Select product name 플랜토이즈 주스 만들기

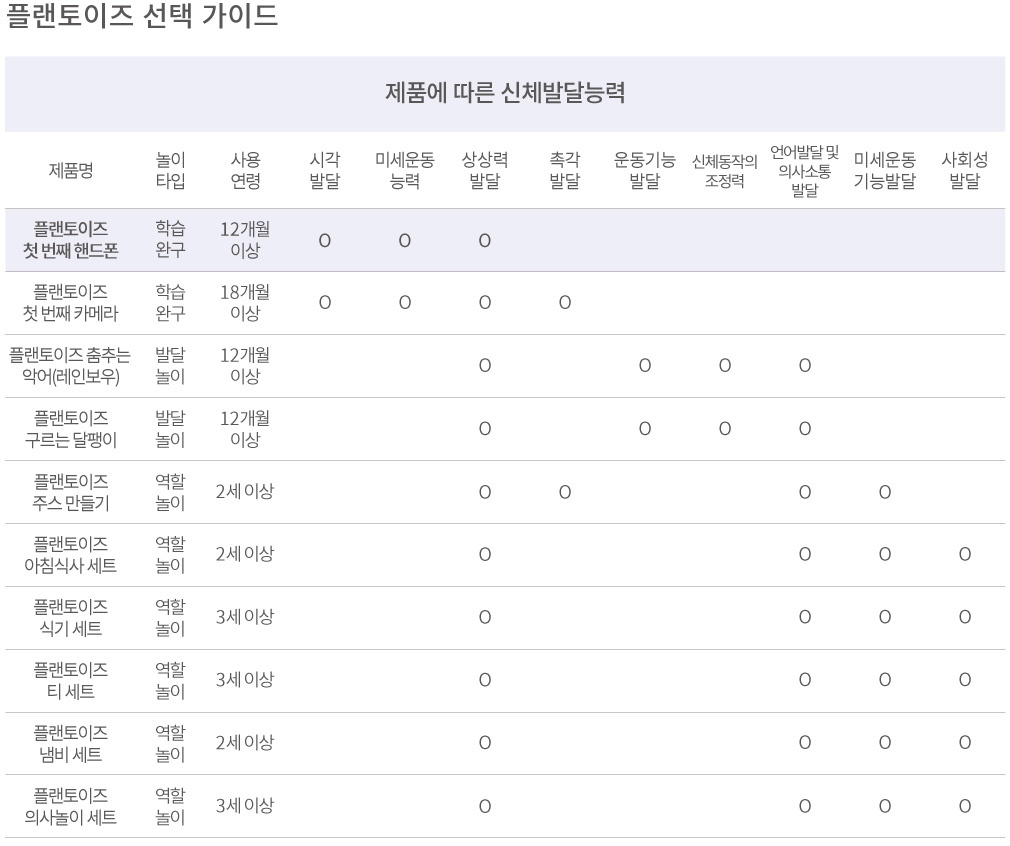[x=71, y=492]
